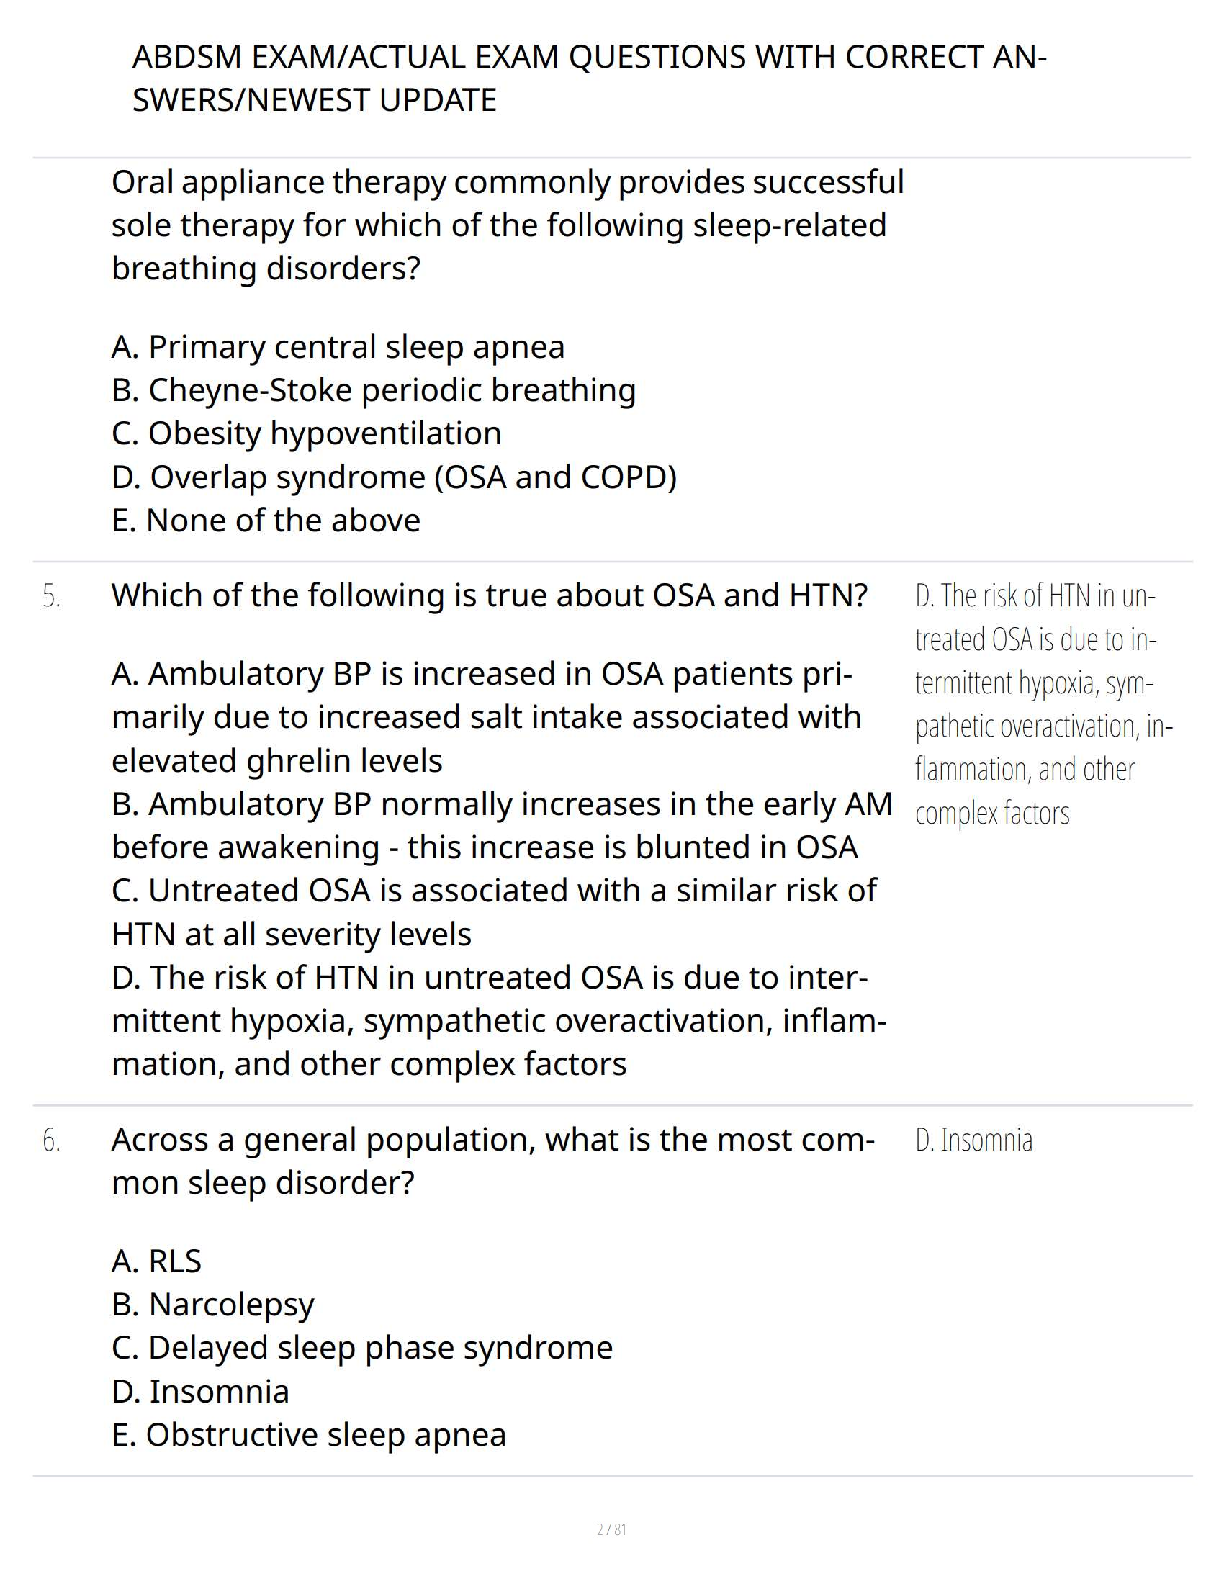Click the OSA and HTN question heading
Image resolution: width=1224 pixels, height=1584 pixels.
point(489,595)
